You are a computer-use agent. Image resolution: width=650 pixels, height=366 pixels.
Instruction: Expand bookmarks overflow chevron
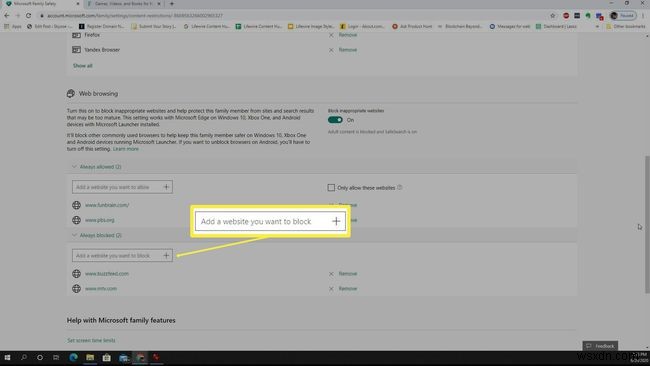coord(597,26)
